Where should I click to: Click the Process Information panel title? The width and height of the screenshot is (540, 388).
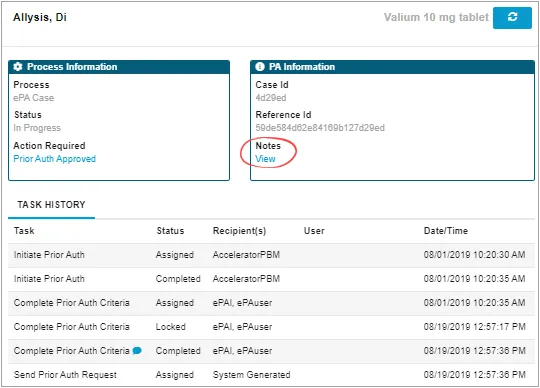point(72,67)
